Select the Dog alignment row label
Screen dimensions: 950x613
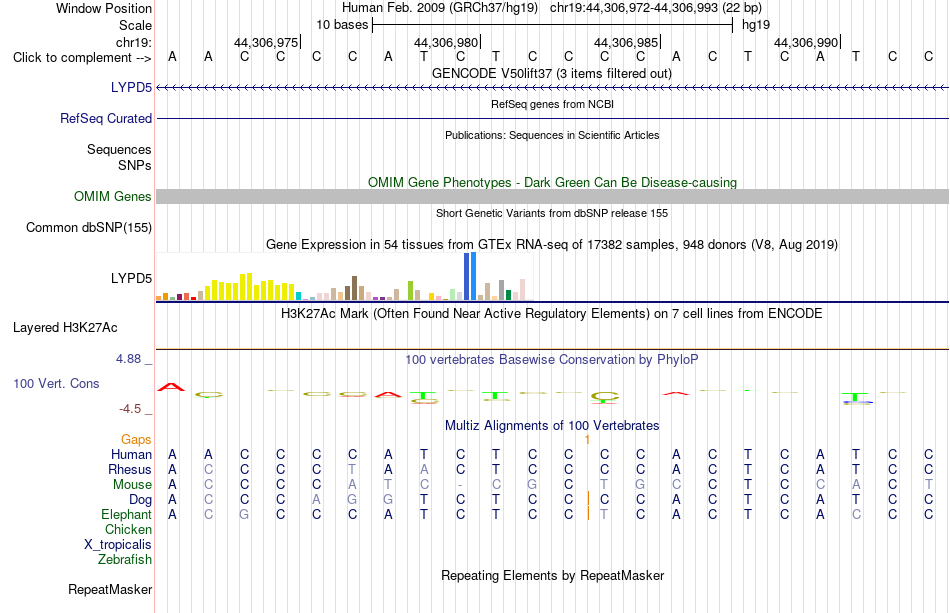click(x=141, y=499)
